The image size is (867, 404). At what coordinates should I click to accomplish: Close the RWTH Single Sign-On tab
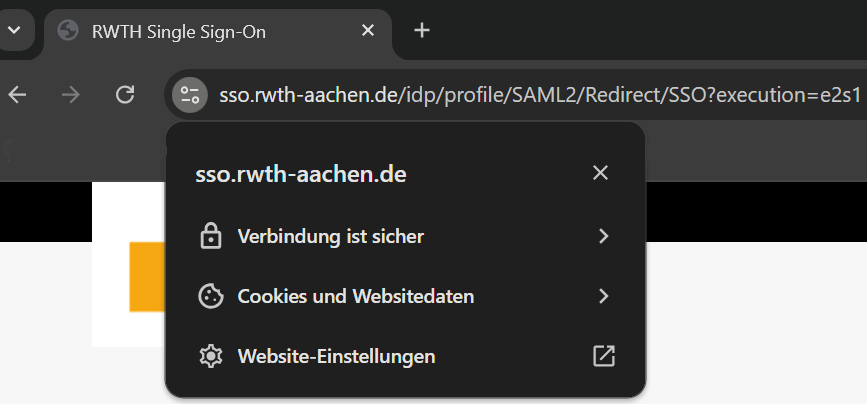point(368,30)
